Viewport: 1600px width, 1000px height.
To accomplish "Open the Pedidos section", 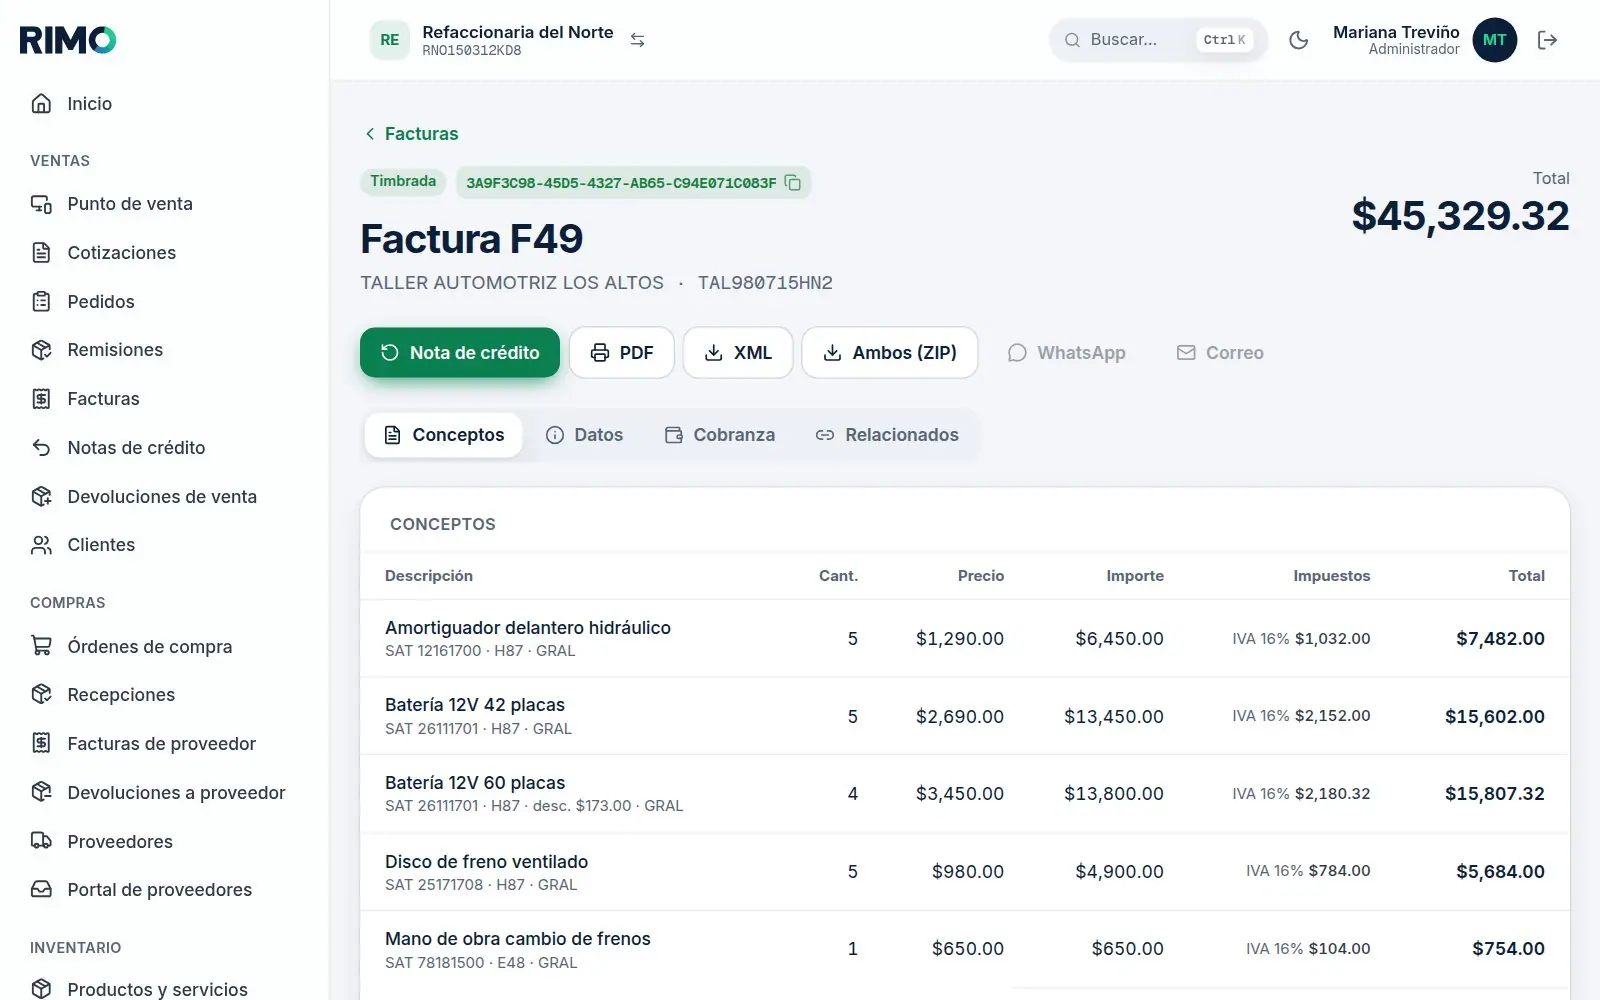I will click(164, 302).
